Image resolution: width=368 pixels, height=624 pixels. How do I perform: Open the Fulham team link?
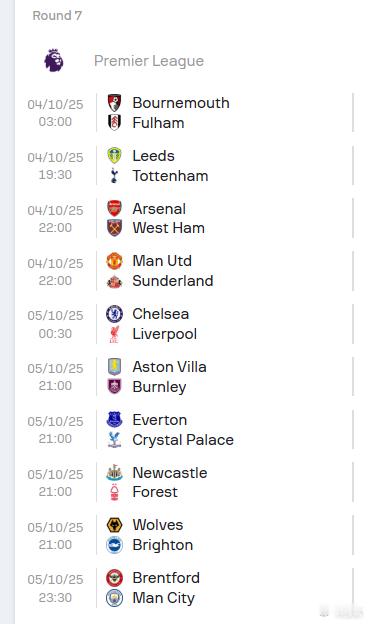pos(158,123)
